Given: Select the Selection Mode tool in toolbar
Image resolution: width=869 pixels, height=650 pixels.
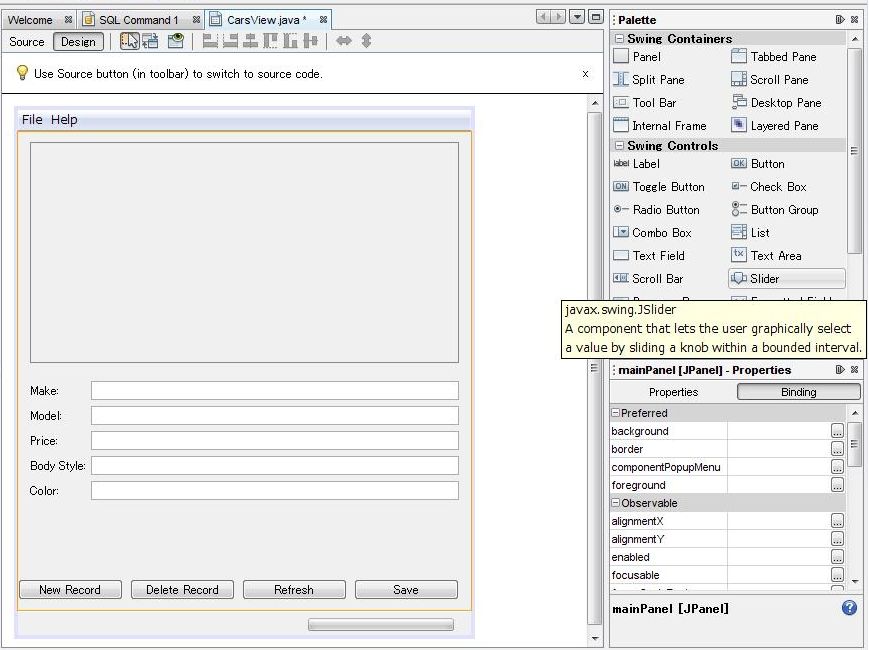Looking at the screenshot, I should click(x=129, y=41).
